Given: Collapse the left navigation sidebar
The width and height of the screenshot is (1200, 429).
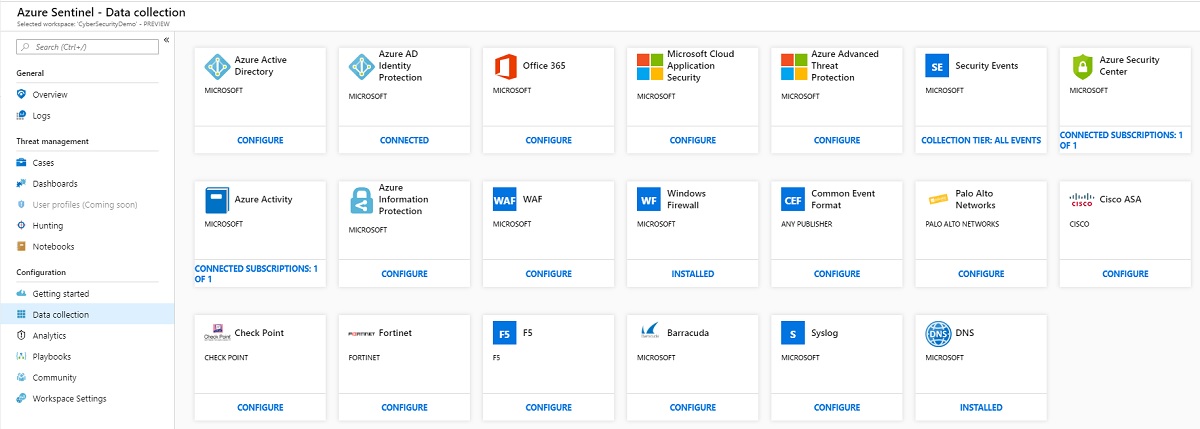Looking at the screenshot, I should pyautogui.click(x=166, y=40).
